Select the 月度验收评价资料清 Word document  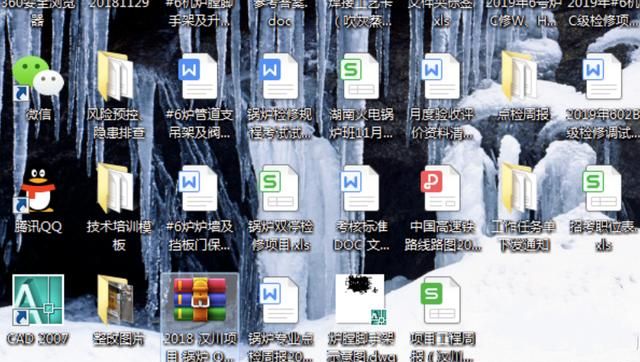point(441,77)
